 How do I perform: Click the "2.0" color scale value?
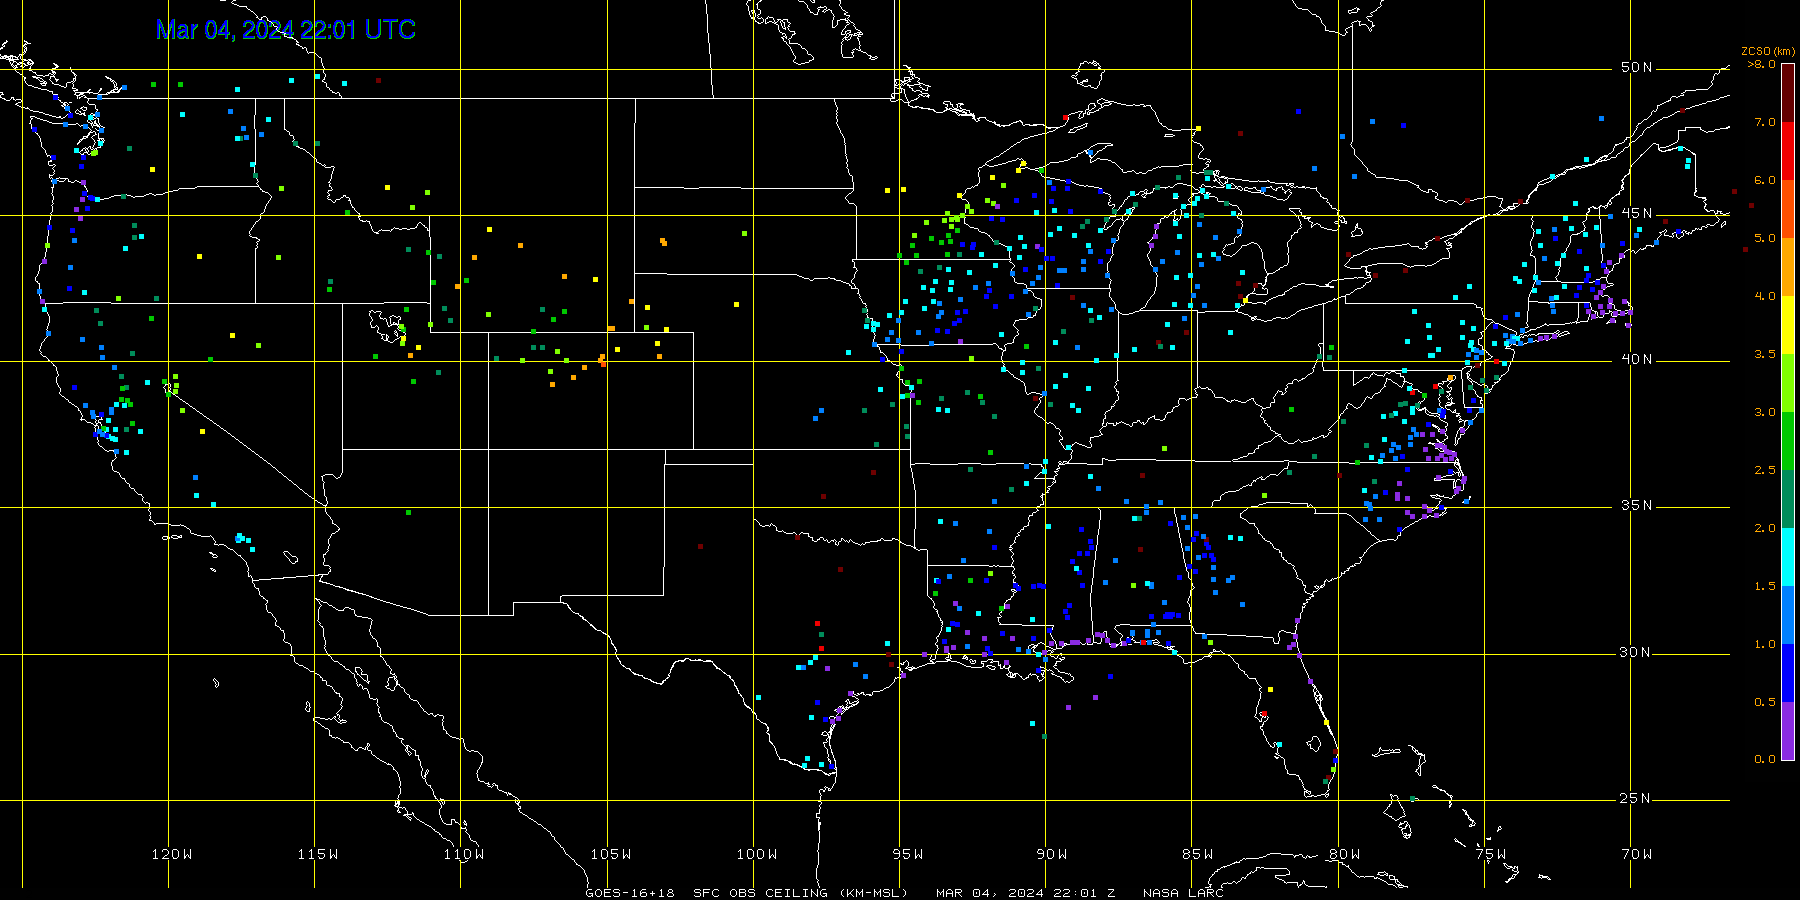[x=1765, y=528]
